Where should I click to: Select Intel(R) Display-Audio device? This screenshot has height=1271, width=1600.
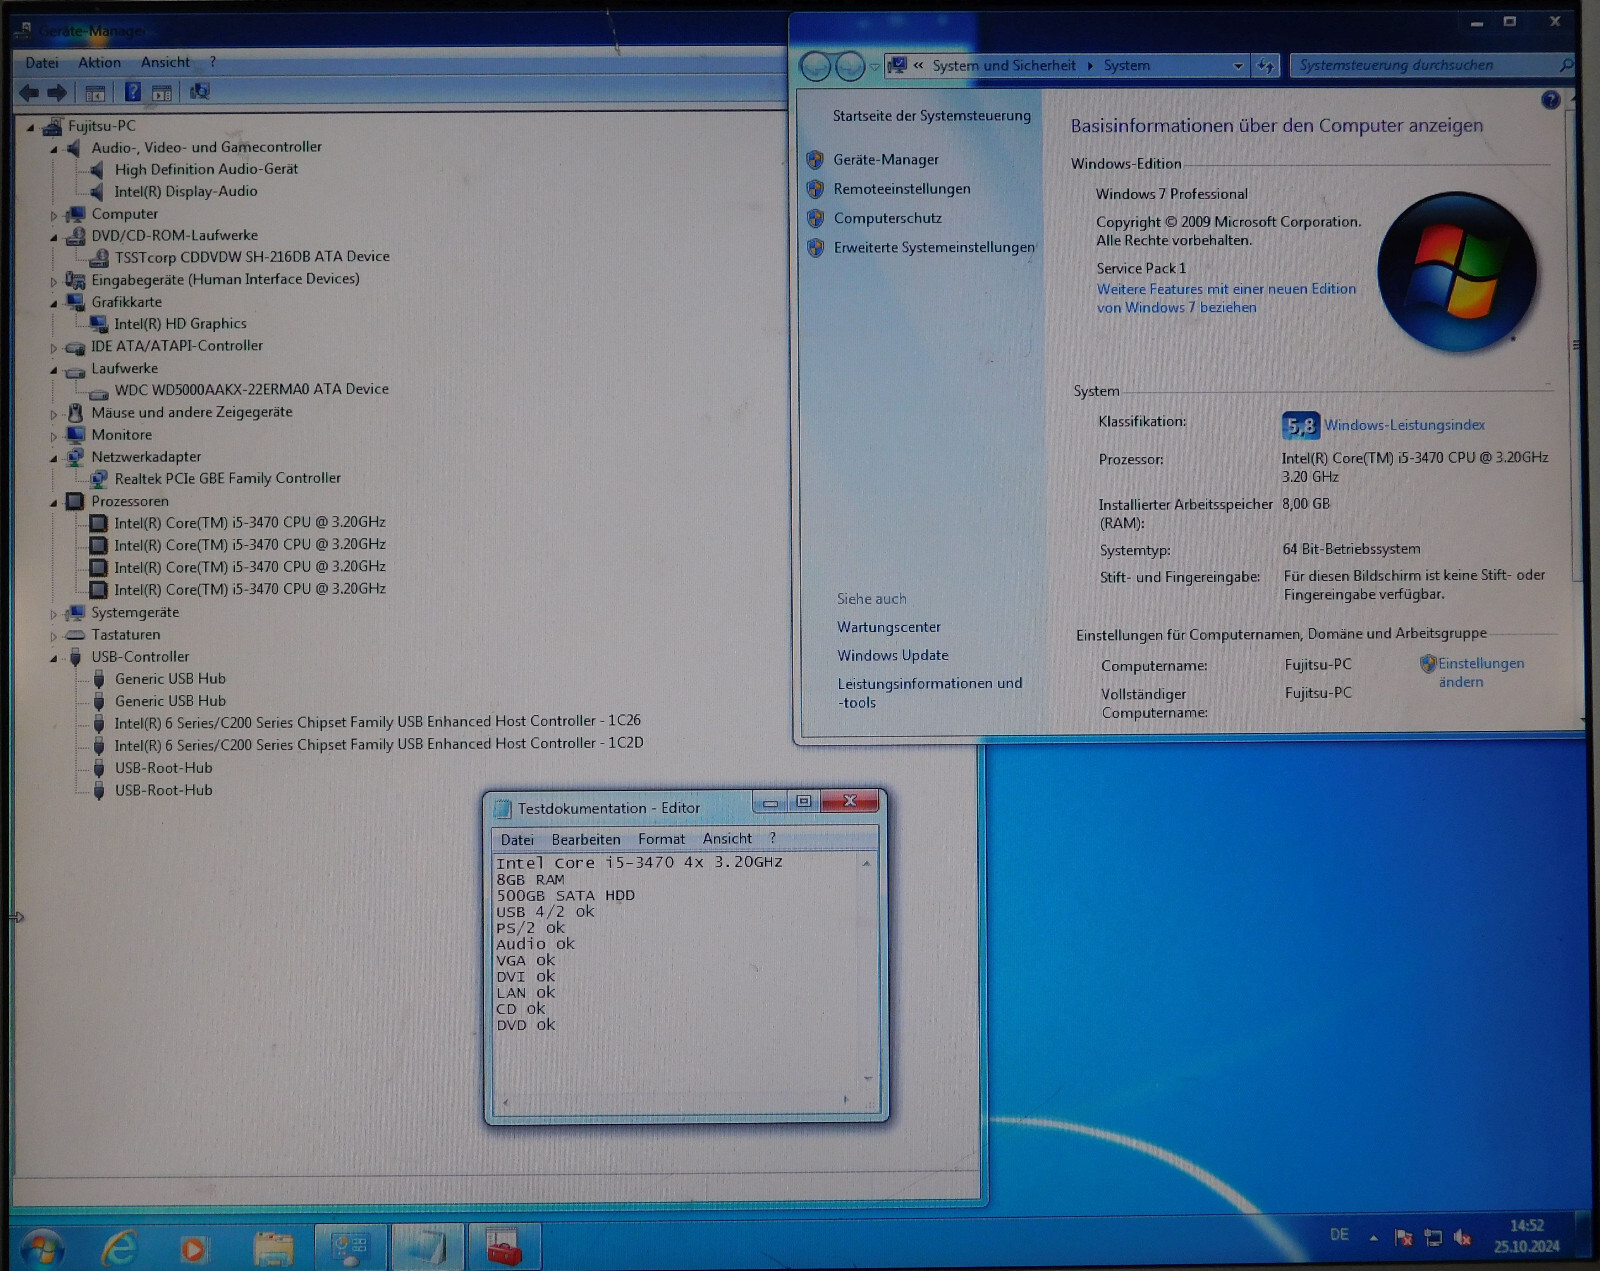click(185, 192)
